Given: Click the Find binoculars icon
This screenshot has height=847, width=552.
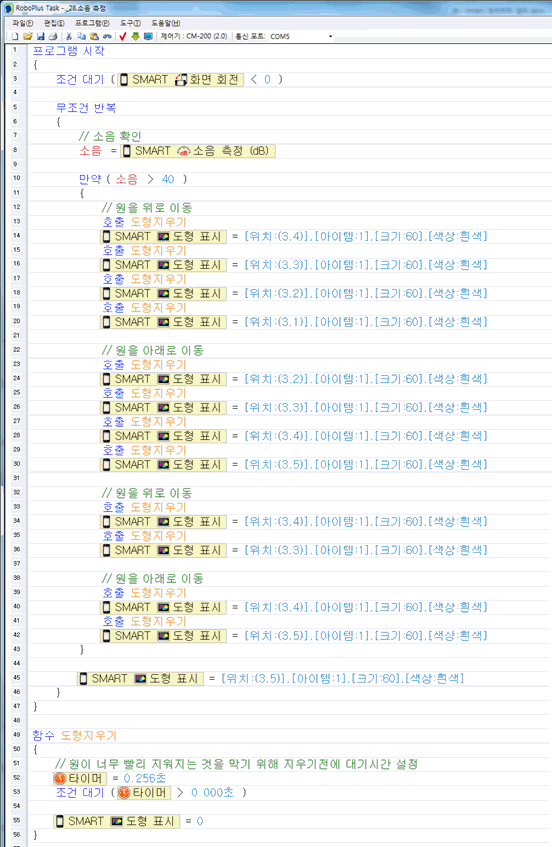Looking at the screenshot, I should click(x=107, y=36).
